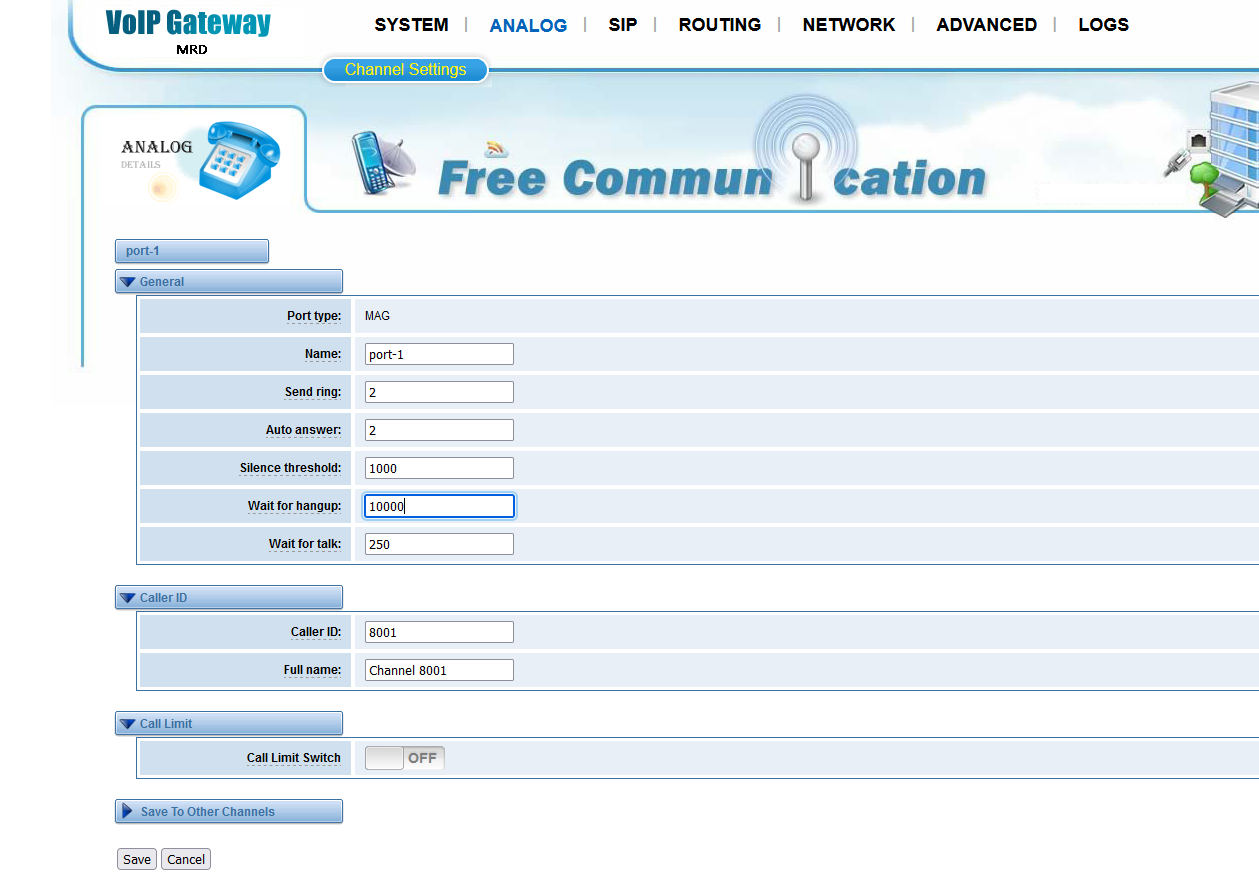Click the Wait for talk label
Viewport: 1259px width, 874px height.
[305, 544]
